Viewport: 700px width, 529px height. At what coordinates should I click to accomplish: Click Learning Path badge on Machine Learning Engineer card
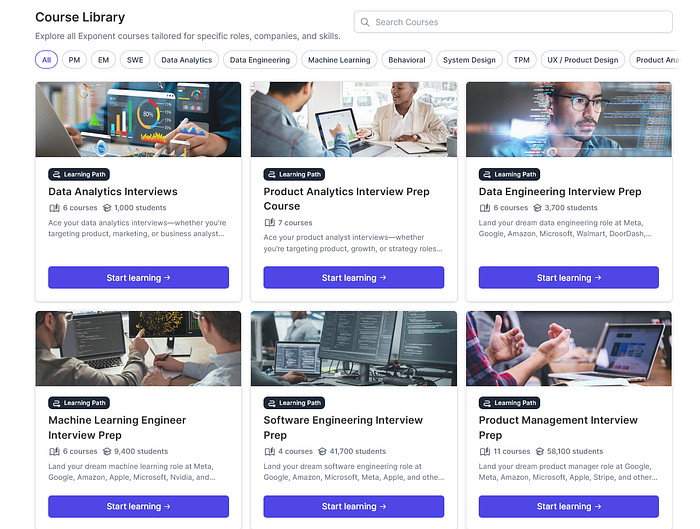(x=79, y=403)
